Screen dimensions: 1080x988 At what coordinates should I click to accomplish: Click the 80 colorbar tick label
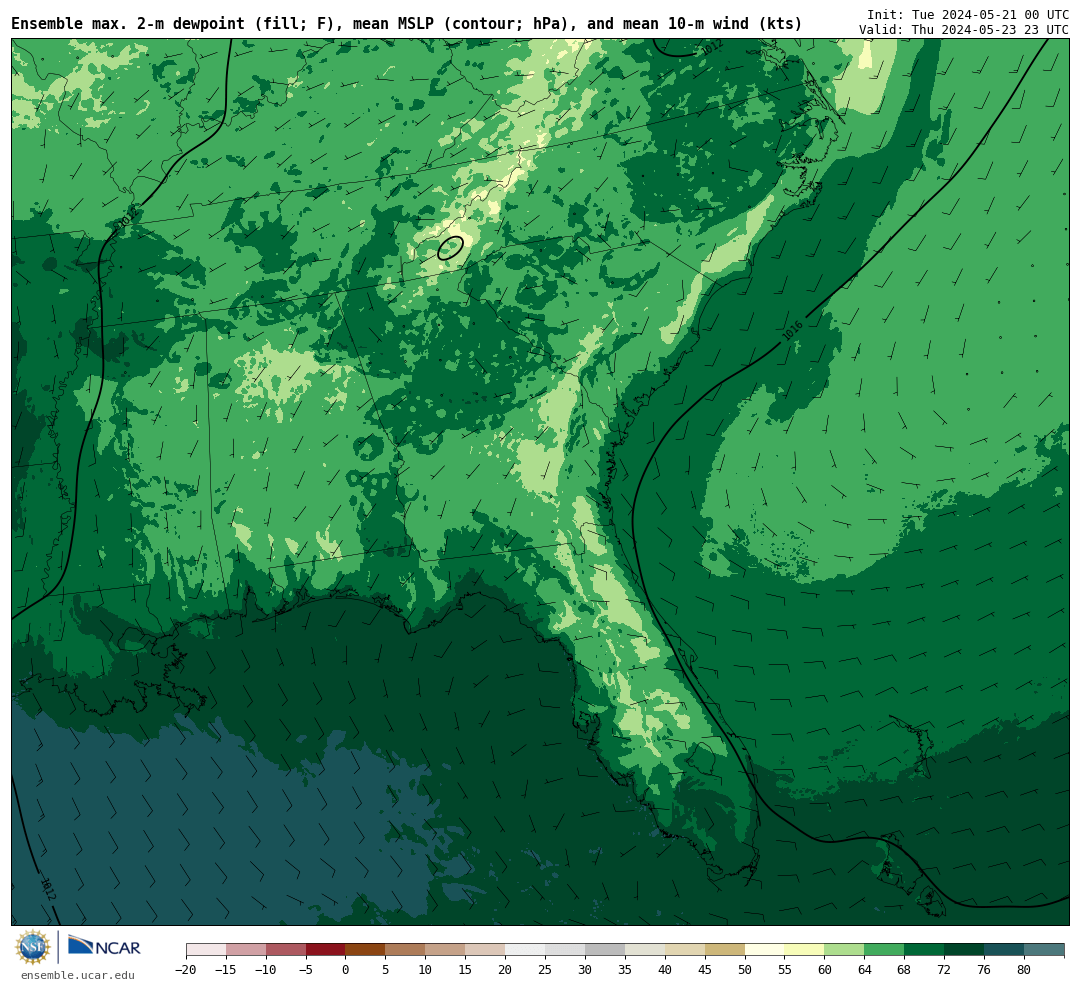[1025, 969]
